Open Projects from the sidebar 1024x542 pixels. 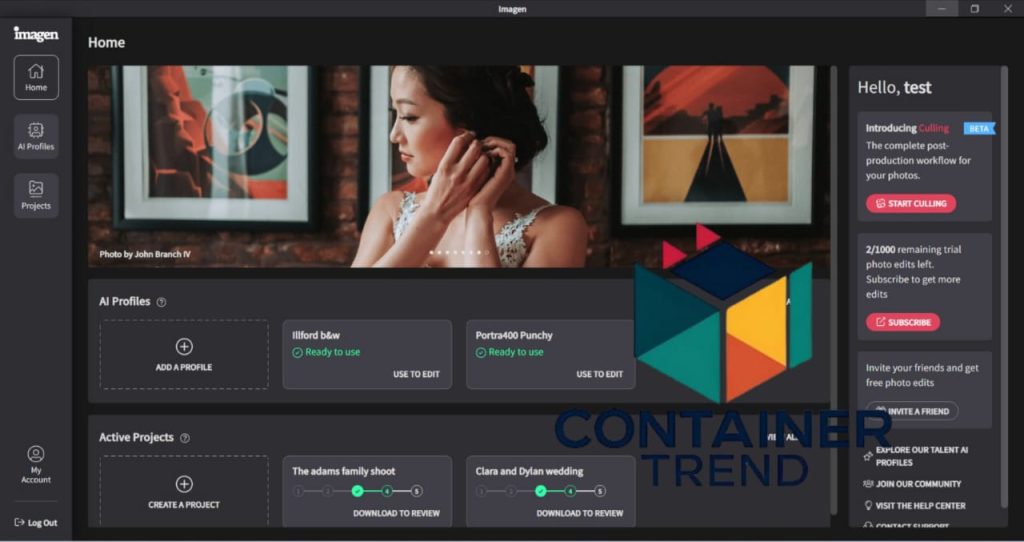point(36,195)
